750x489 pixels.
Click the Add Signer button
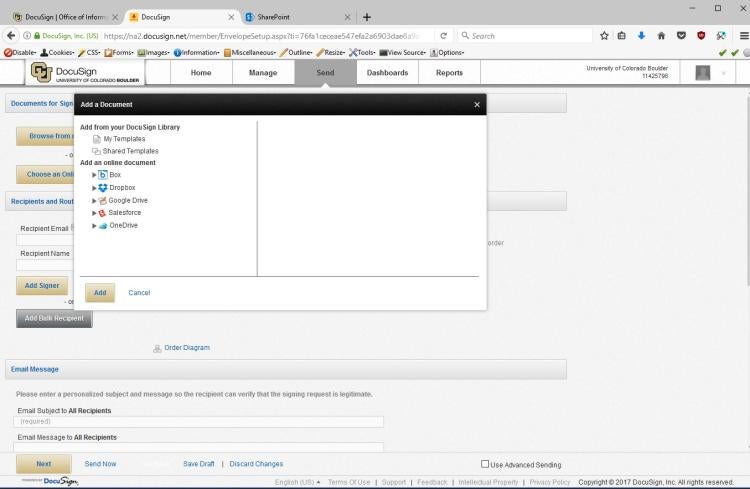[x=42, y=286]
